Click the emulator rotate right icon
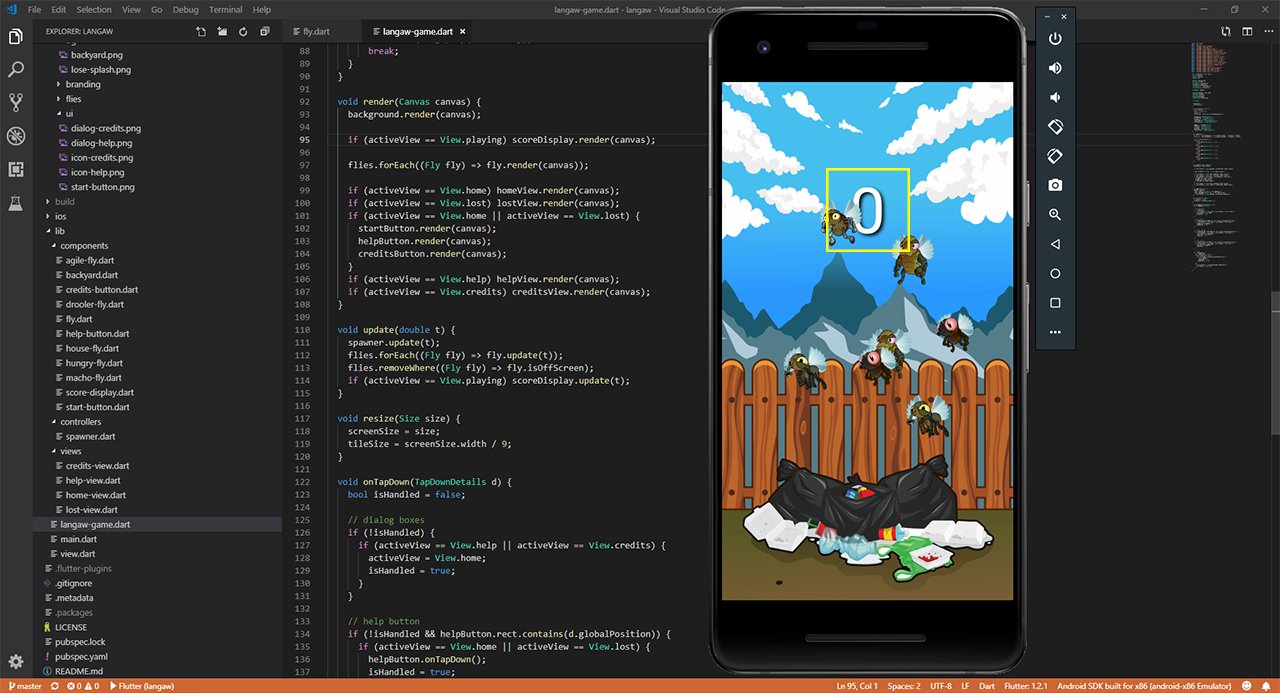The width and height of the screenshot is (1280, 693). coord(1055,156)
